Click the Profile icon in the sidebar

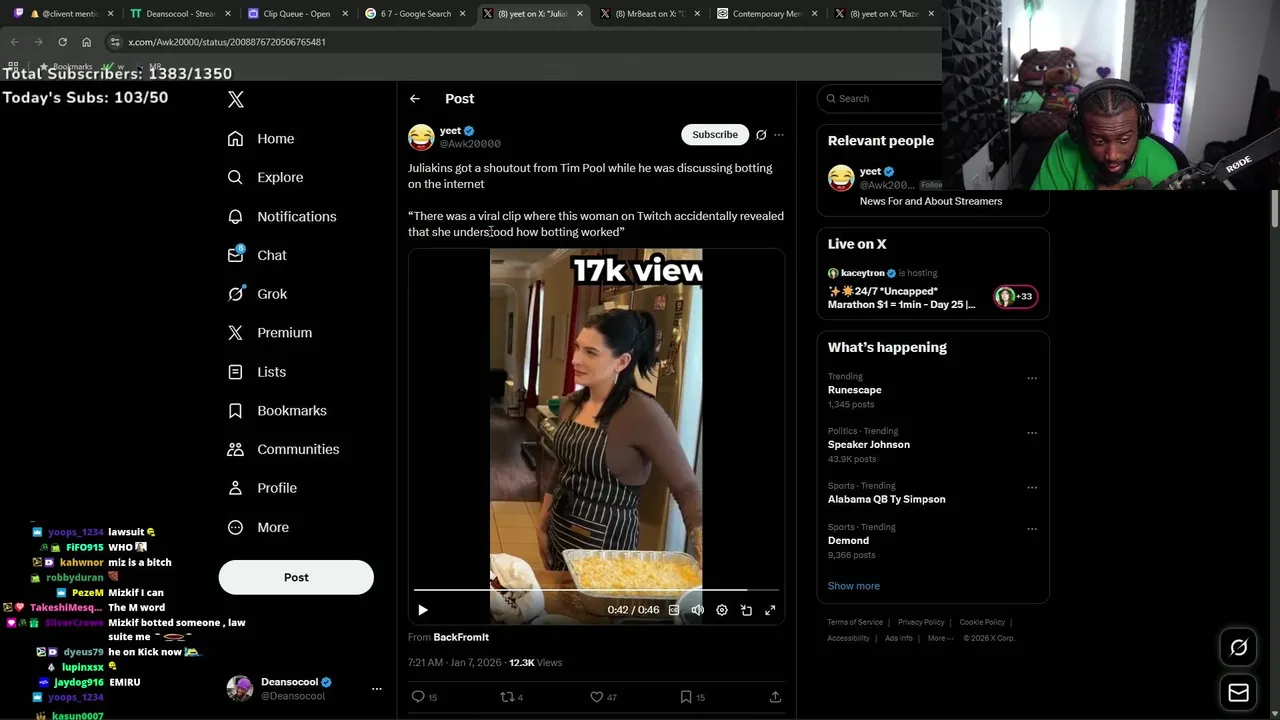[x=235, y=488]
